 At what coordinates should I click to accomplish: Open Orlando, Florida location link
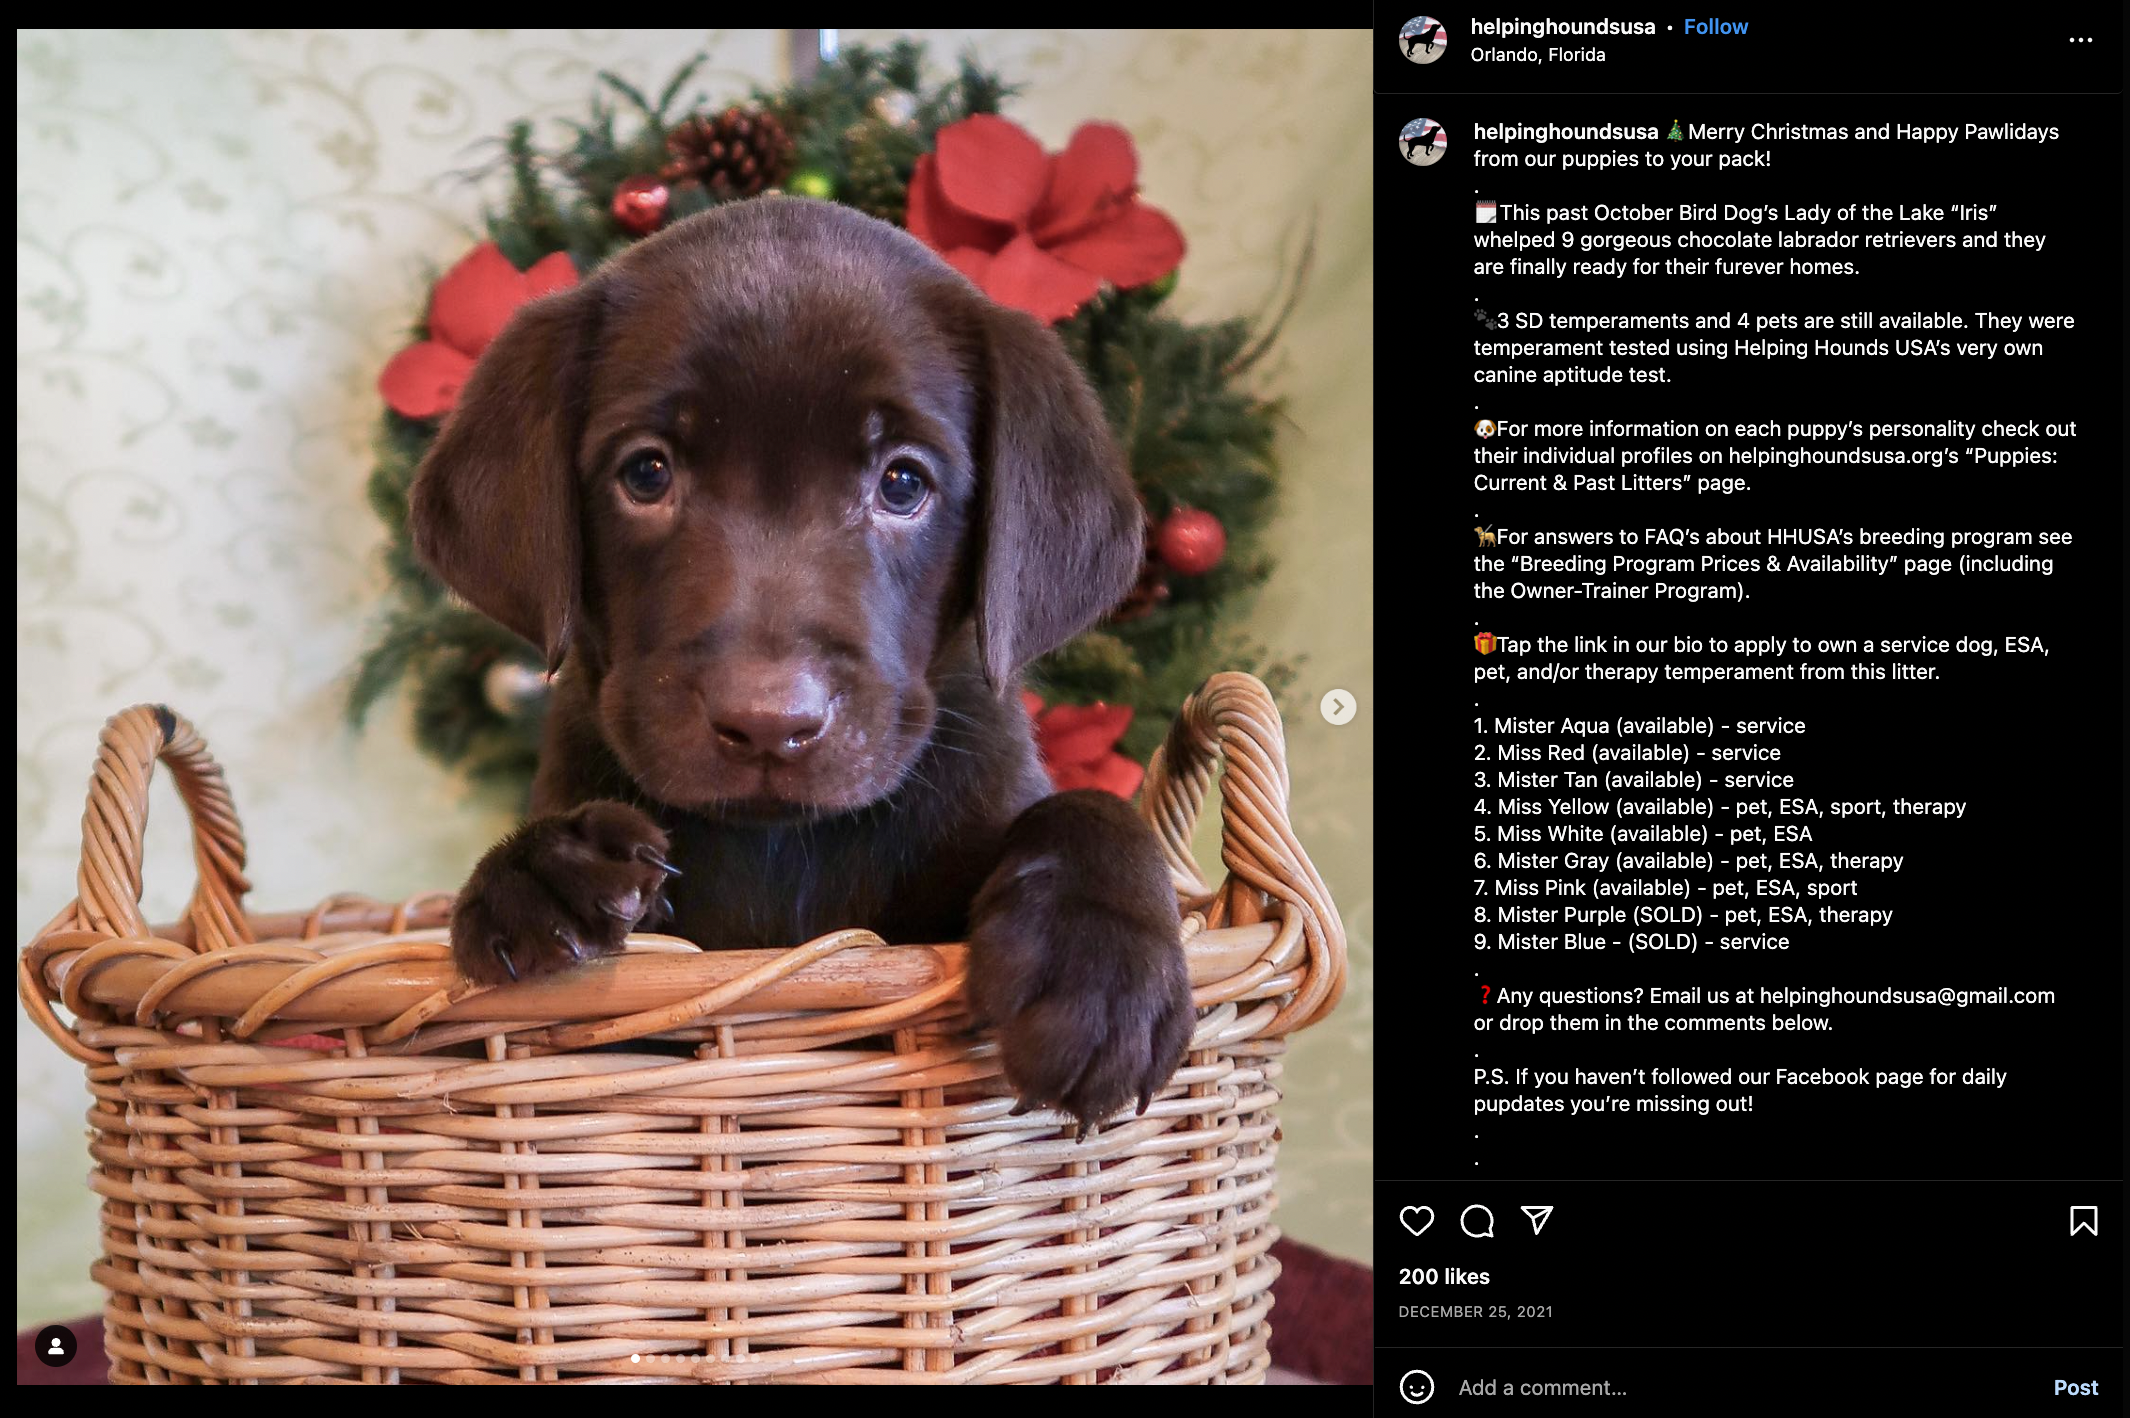(1538, 55)
